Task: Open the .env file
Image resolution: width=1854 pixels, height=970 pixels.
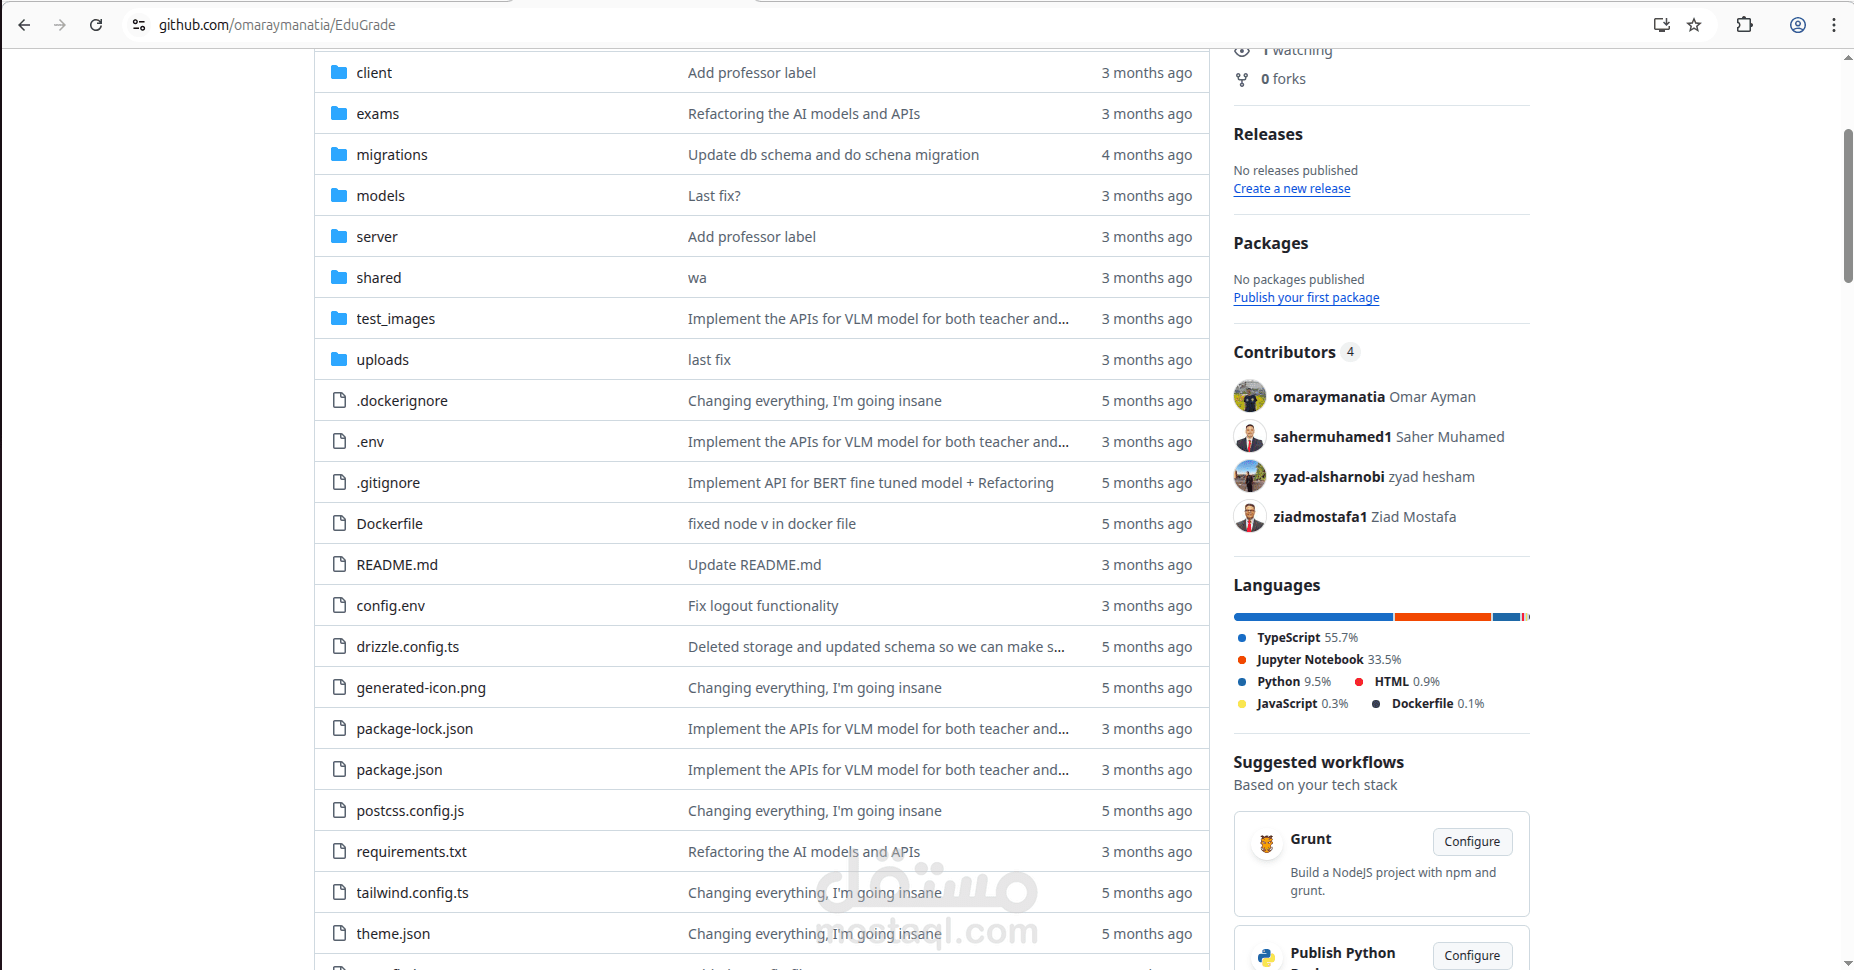Action: coord(370,442)
